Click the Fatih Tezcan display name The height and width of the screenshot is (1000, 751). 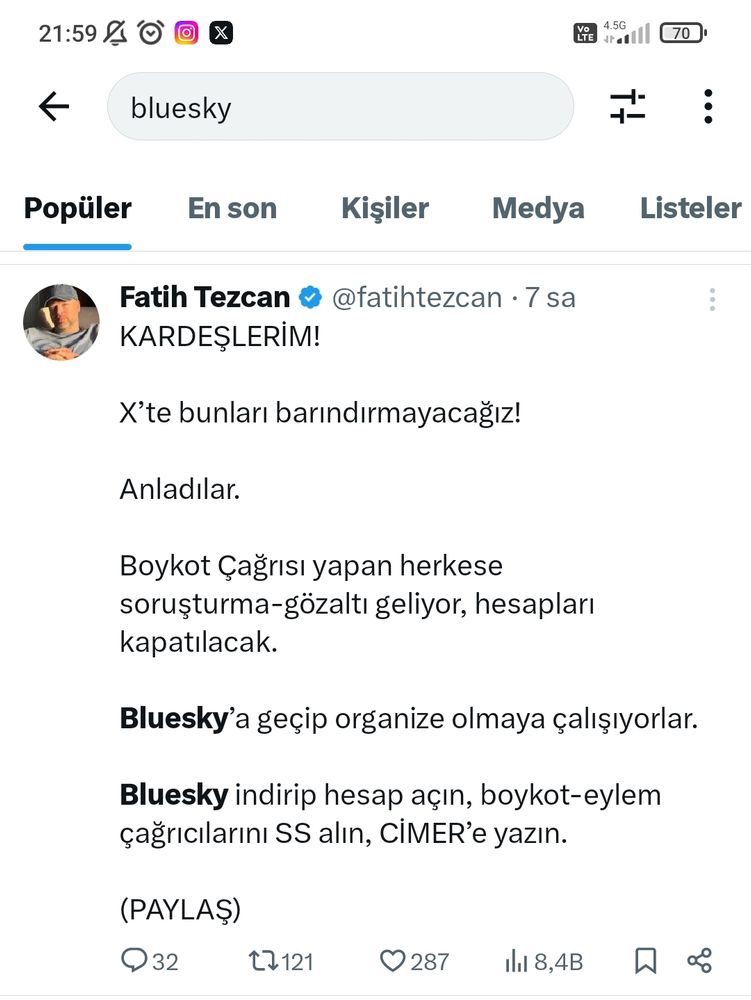205,297
